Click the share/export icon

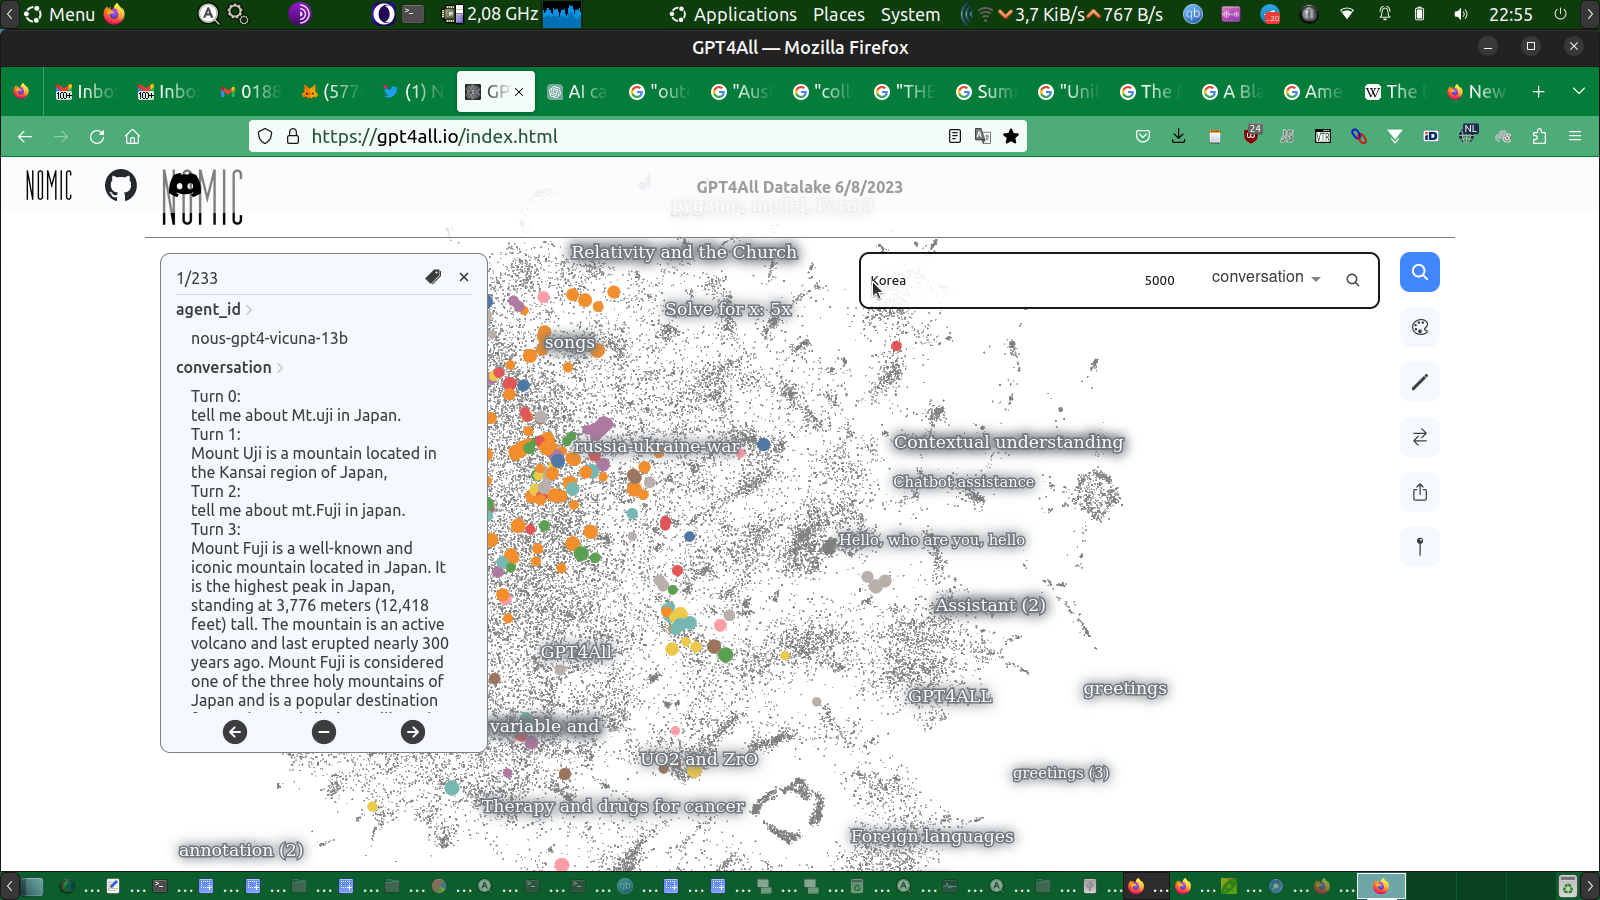tap(1419, 492)
